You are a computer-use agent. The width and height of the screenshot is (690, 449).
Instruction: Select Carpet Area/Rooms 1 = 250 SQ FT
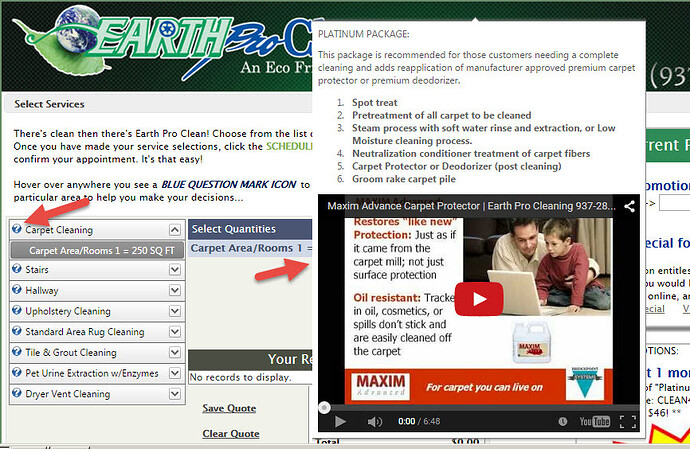[x=96, y=250]
